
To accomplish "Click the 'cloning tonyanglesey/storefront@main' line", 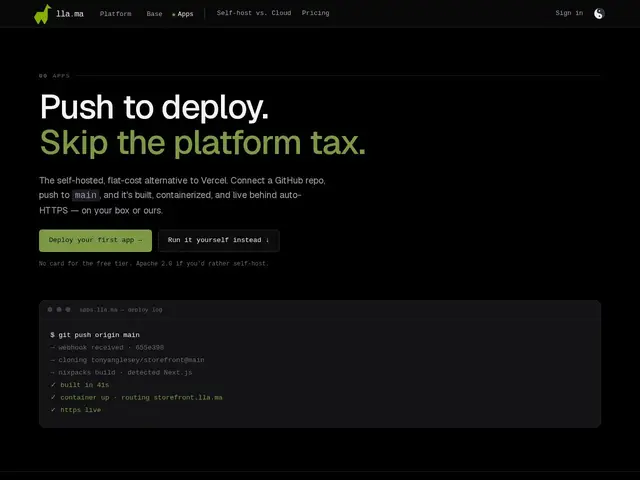I will coord(127,360).
